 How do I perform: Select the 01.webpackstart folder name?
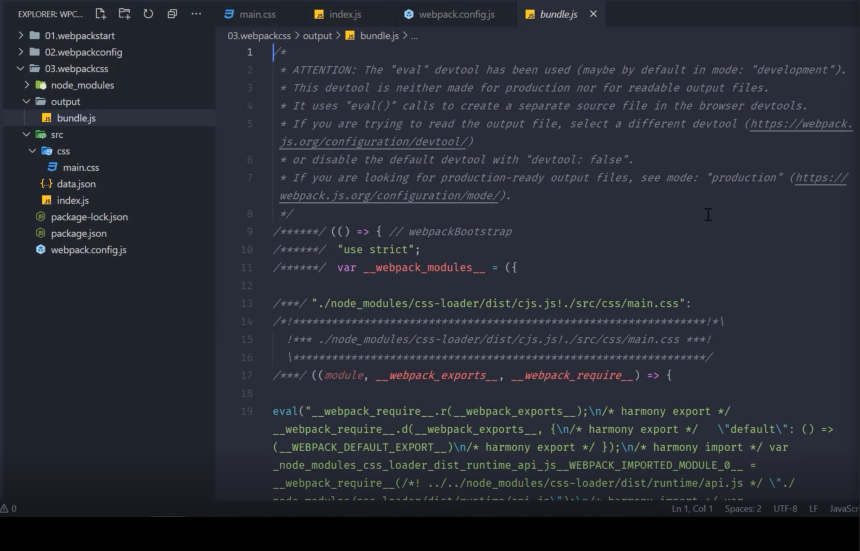pos(80,36)
